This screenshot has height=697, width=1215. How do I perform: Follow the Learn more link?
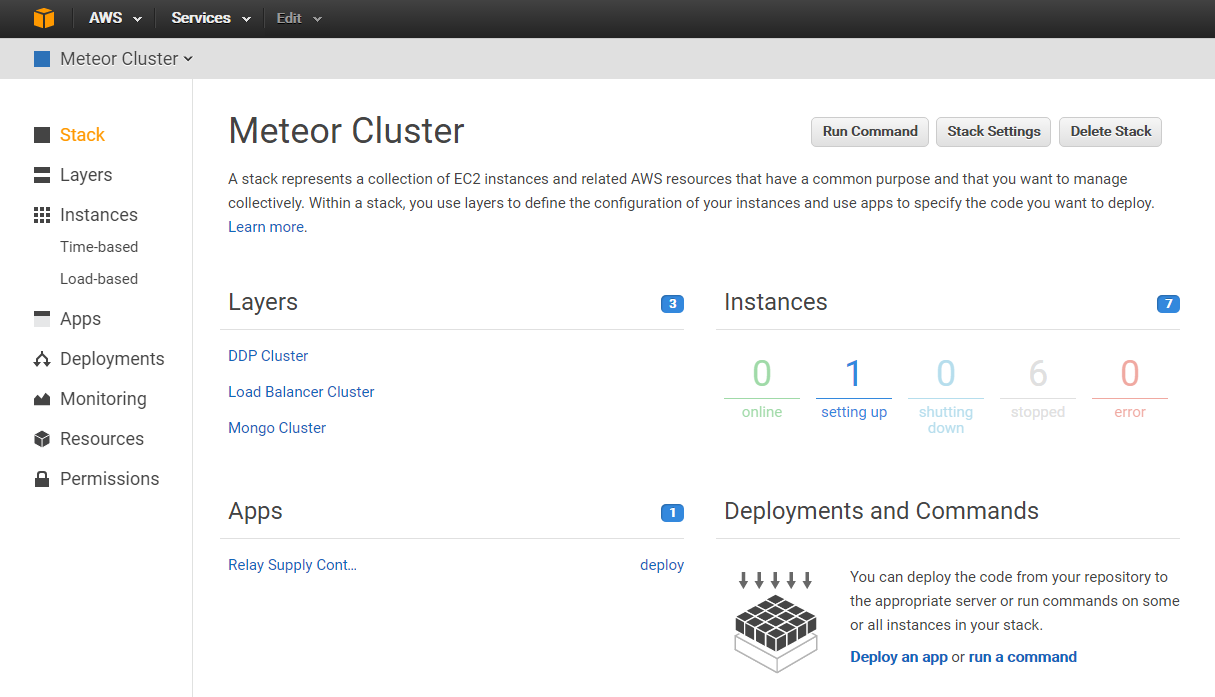(266, 227)
